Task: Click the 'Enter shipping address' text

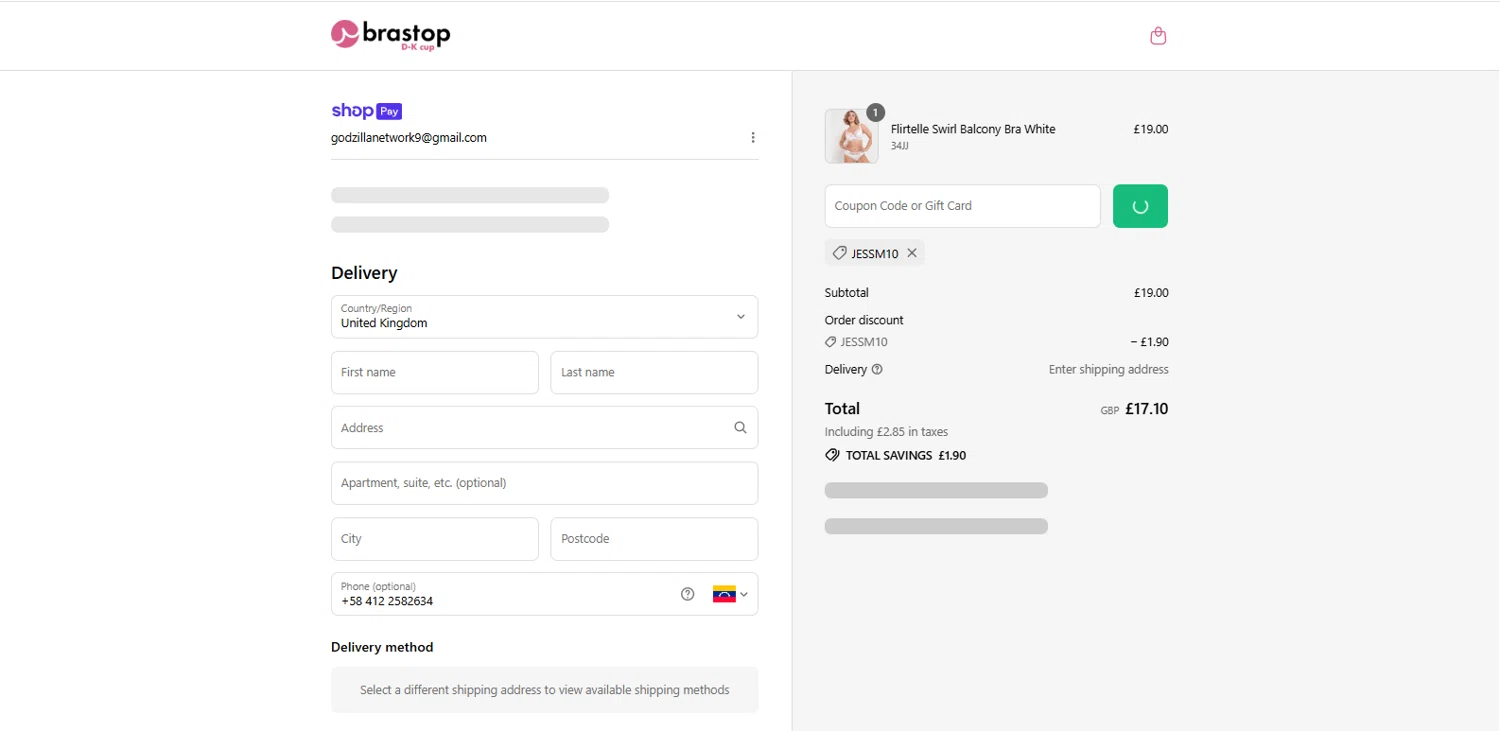Action: [x=1108, y=370]
